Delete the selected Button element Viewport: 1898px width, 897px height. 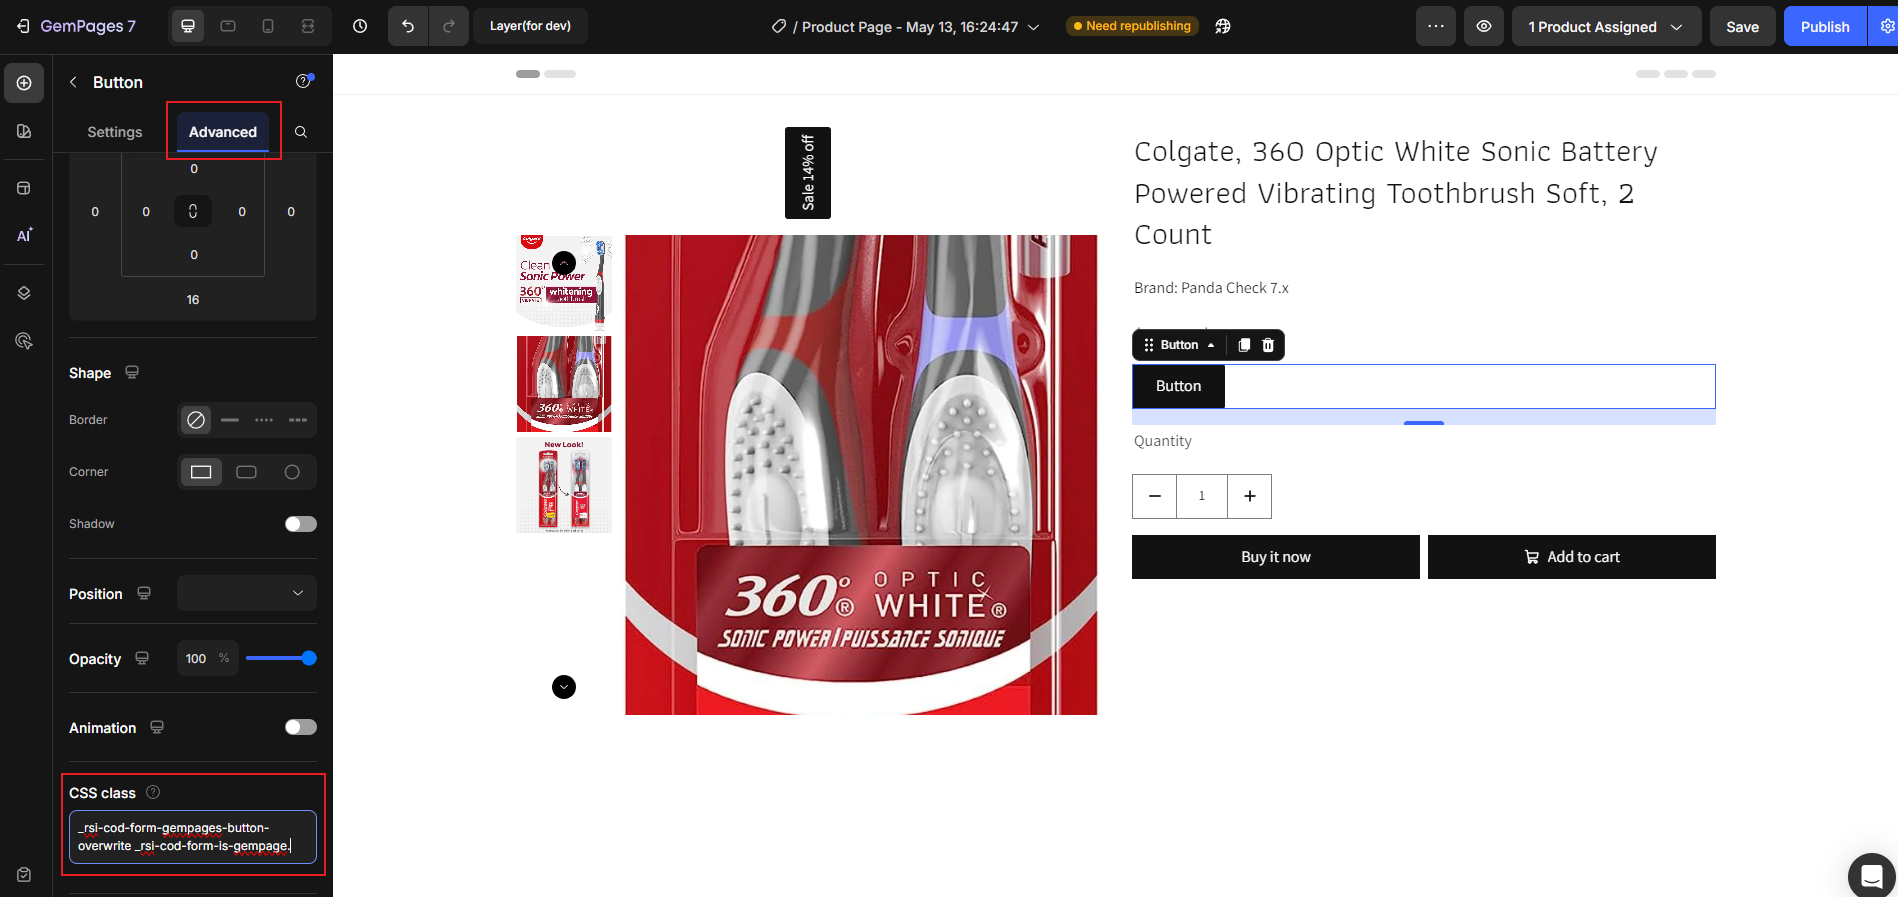[1268, 345]
